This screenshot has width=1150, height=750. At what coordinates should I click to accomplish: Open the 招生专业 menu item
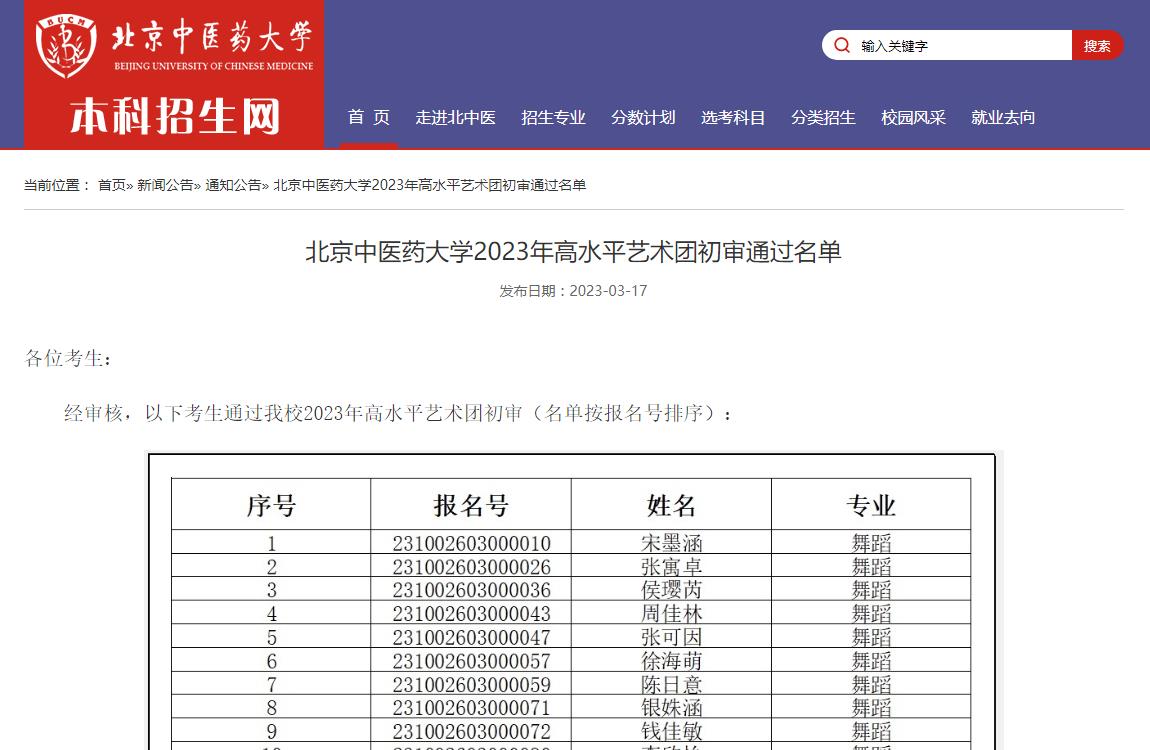[x=553, y=117]
